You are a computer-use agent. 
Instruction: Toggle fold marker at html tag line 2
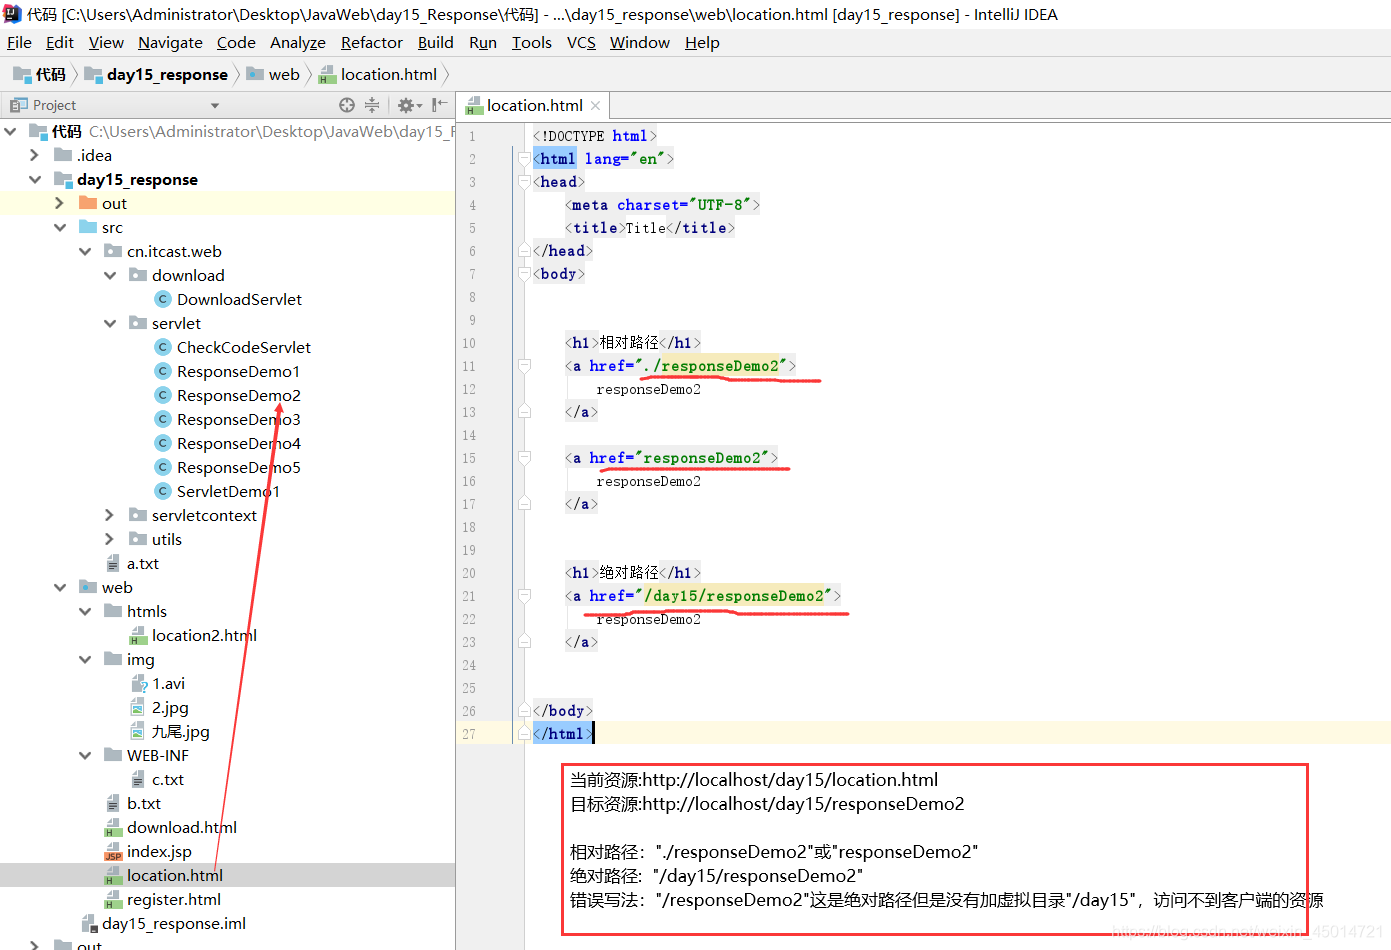pos(524,159)
